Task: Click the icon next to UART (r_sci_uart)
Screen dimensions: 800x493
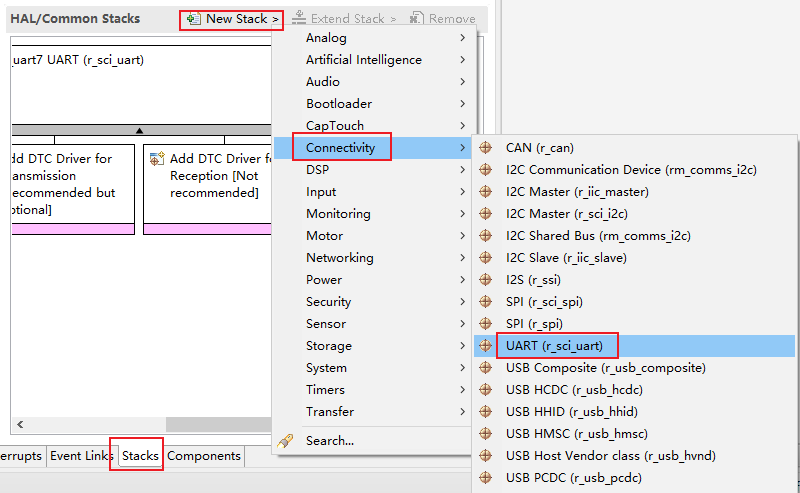Action: 486,346
